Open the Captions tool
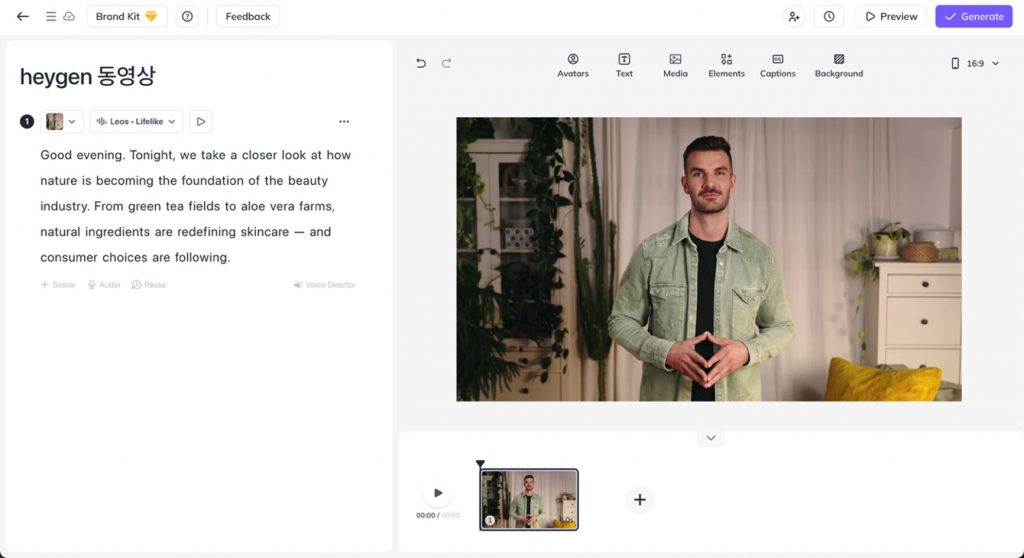Viewport: 1024px width, 558px height. coord(777,65)
